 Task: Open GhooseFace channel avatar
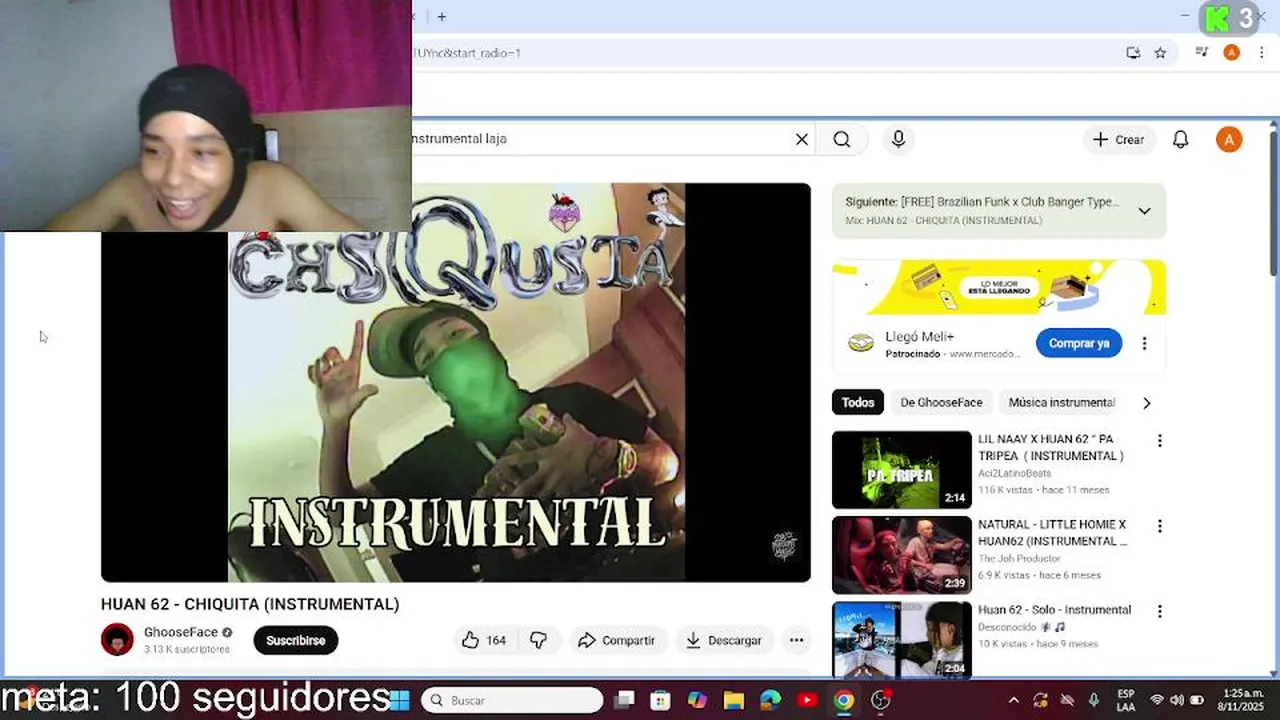tap(117, 640)
